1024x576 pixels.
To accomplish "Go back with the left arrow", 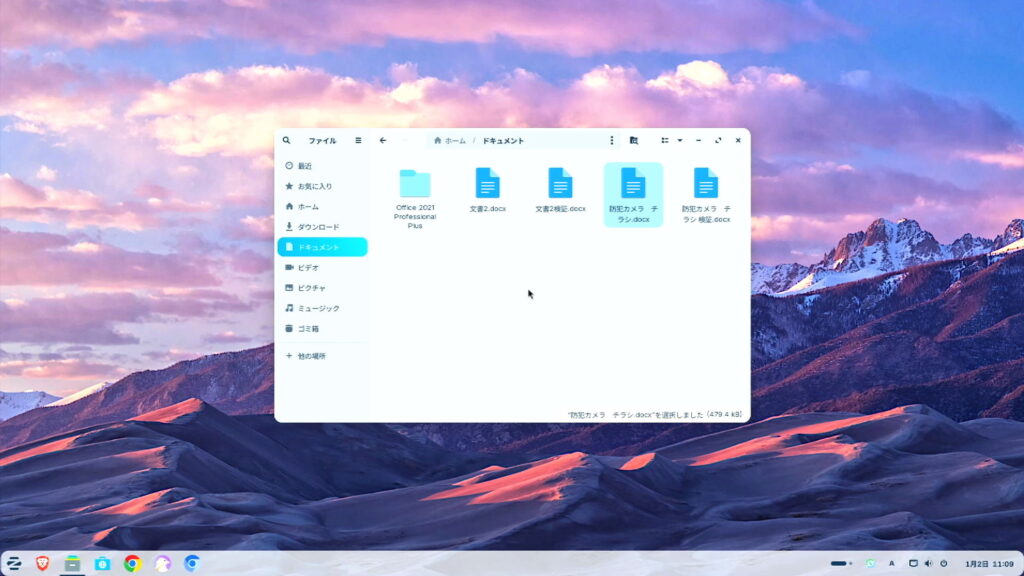I will [383, 141].
